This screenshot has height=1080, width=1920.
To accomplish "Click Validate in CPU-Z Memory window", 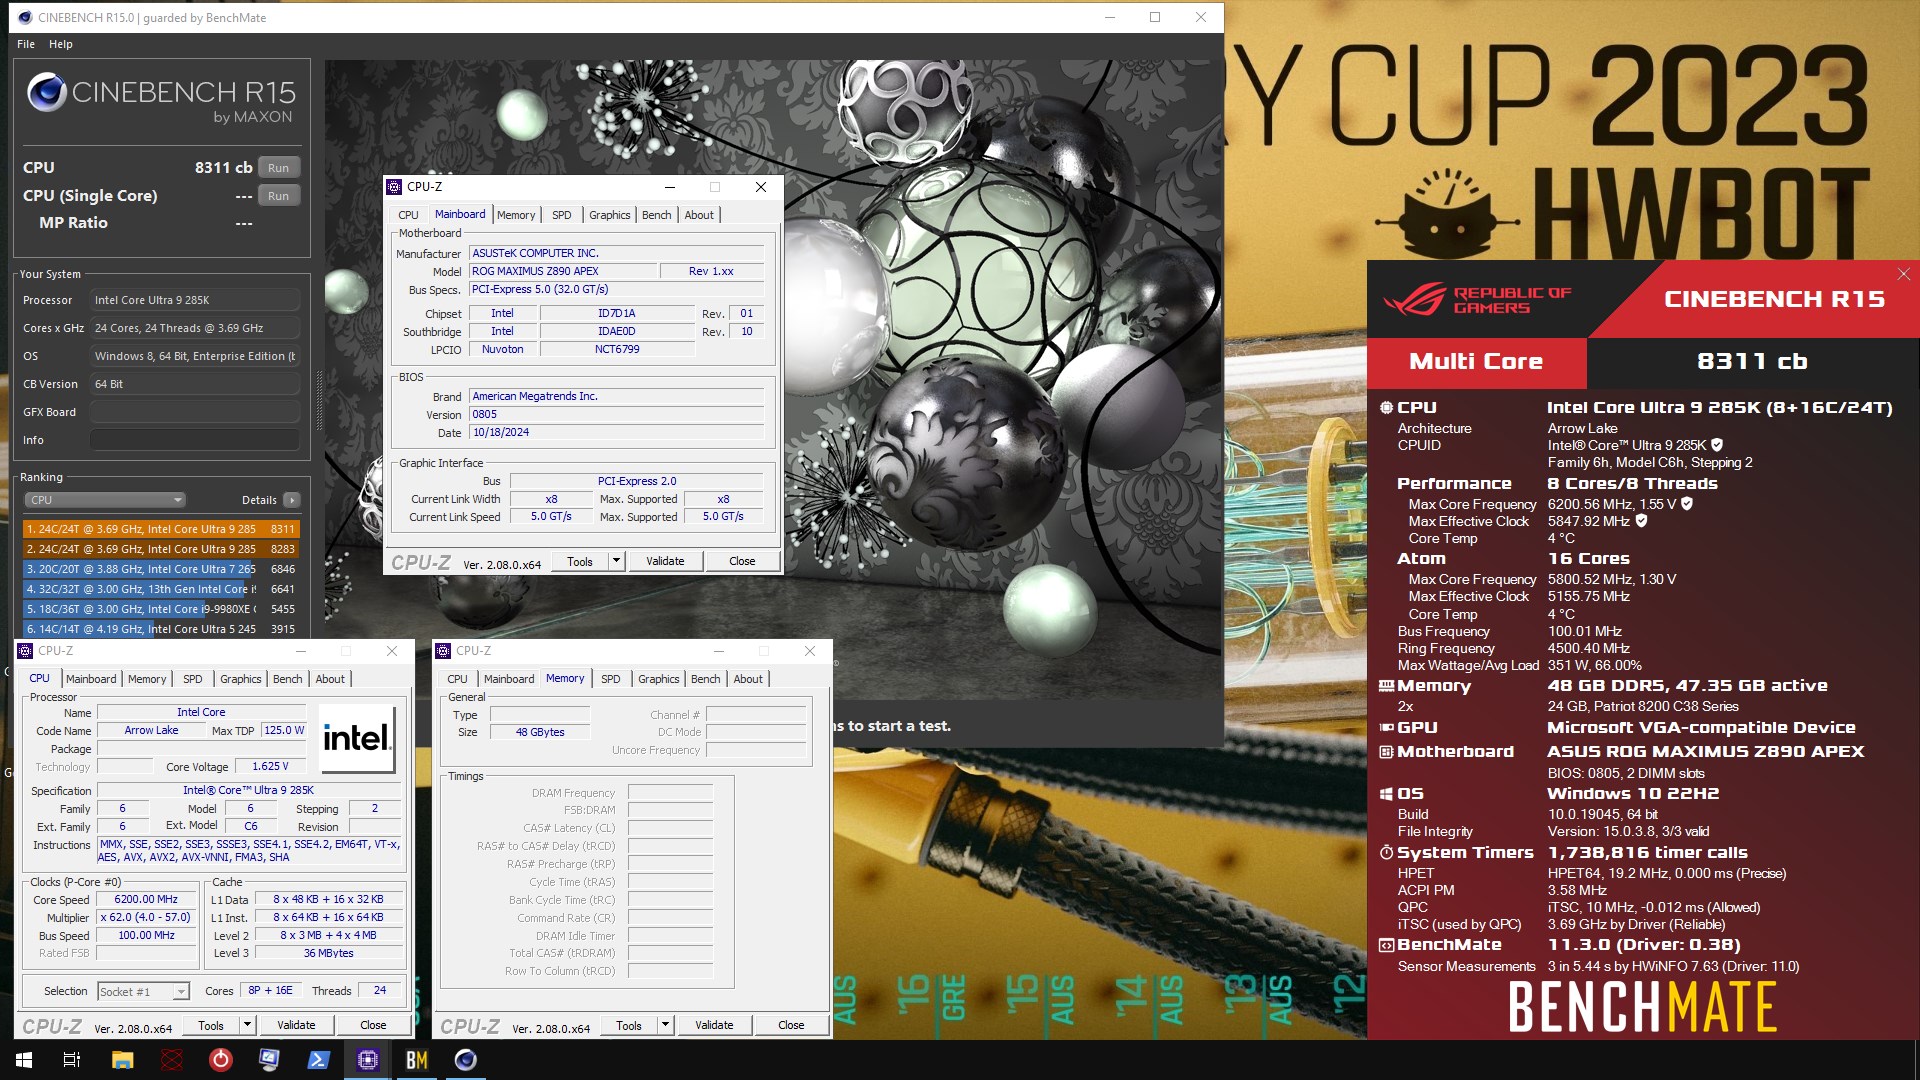I will (714, 1025).
